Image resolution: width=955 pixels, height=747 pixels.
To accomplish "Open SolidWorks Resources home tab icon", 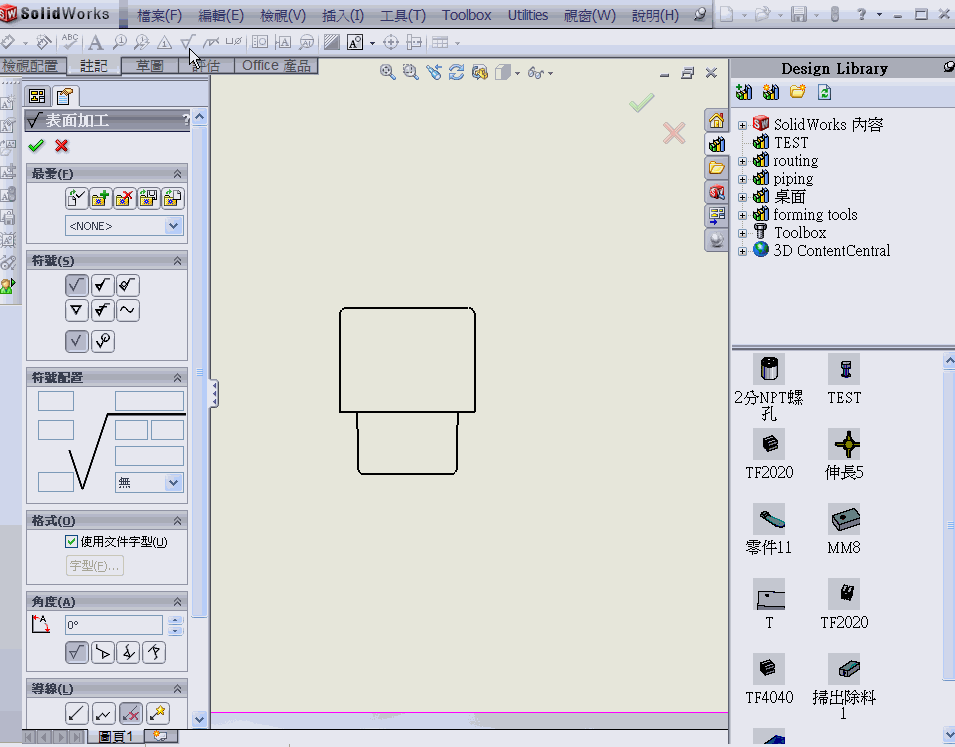I will click(716, 121).
